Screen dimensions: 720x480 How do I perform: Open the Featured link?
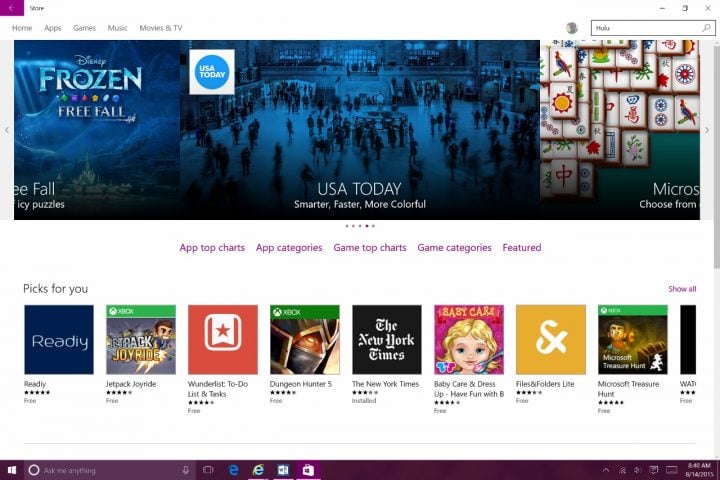[522, 248]
